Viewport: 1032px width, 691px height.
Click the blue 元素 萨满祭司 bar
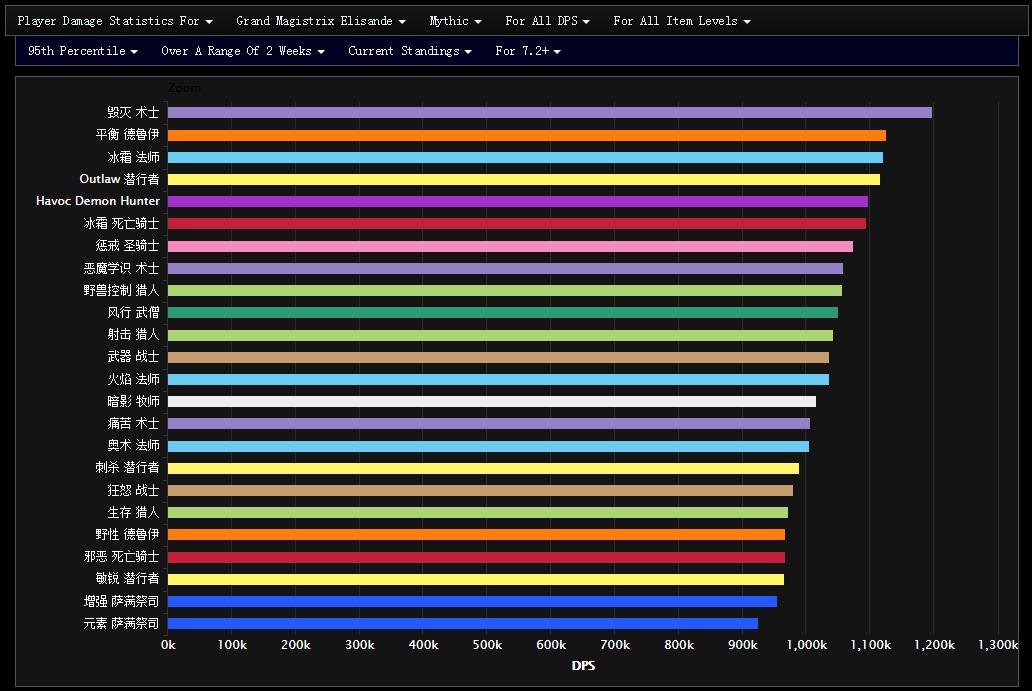click(462, 623)
